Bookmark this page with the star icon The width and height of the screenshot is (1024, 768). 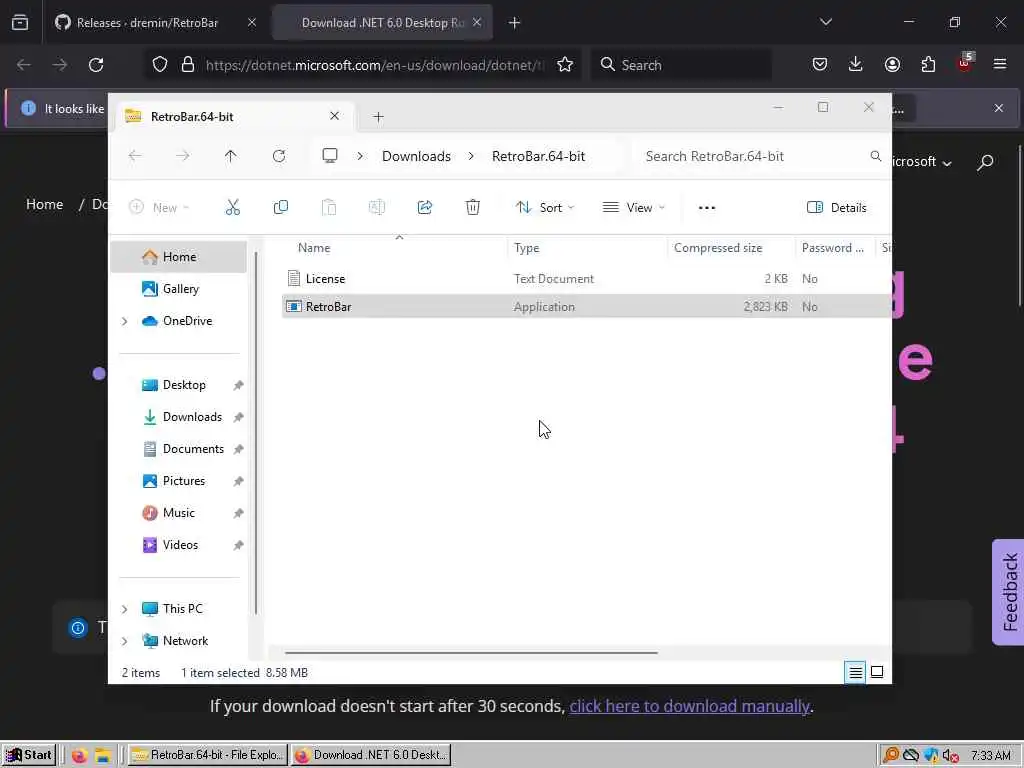click(565, 65)
